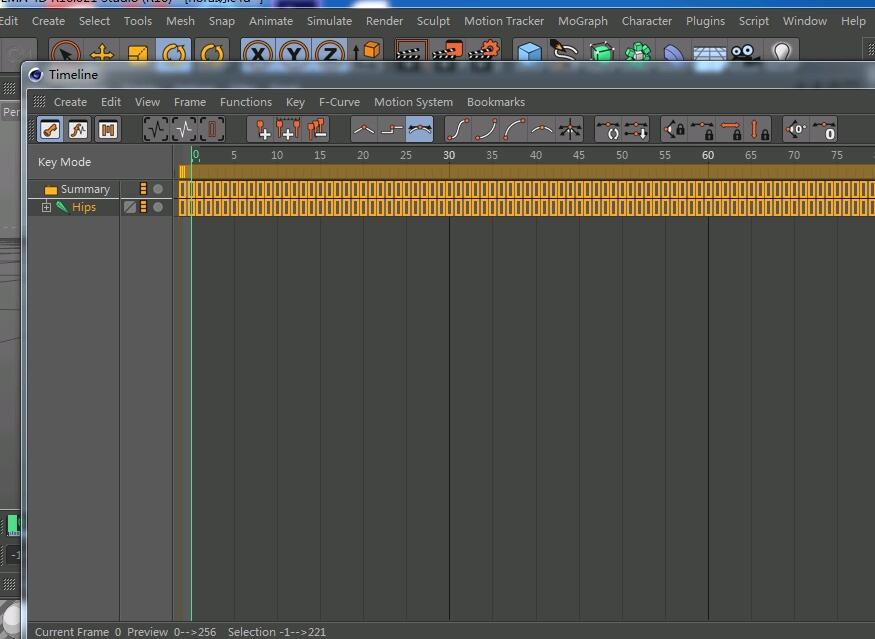Open the MoGraph main menu
This screenshot has height=639, width=875.
(583, 21)
